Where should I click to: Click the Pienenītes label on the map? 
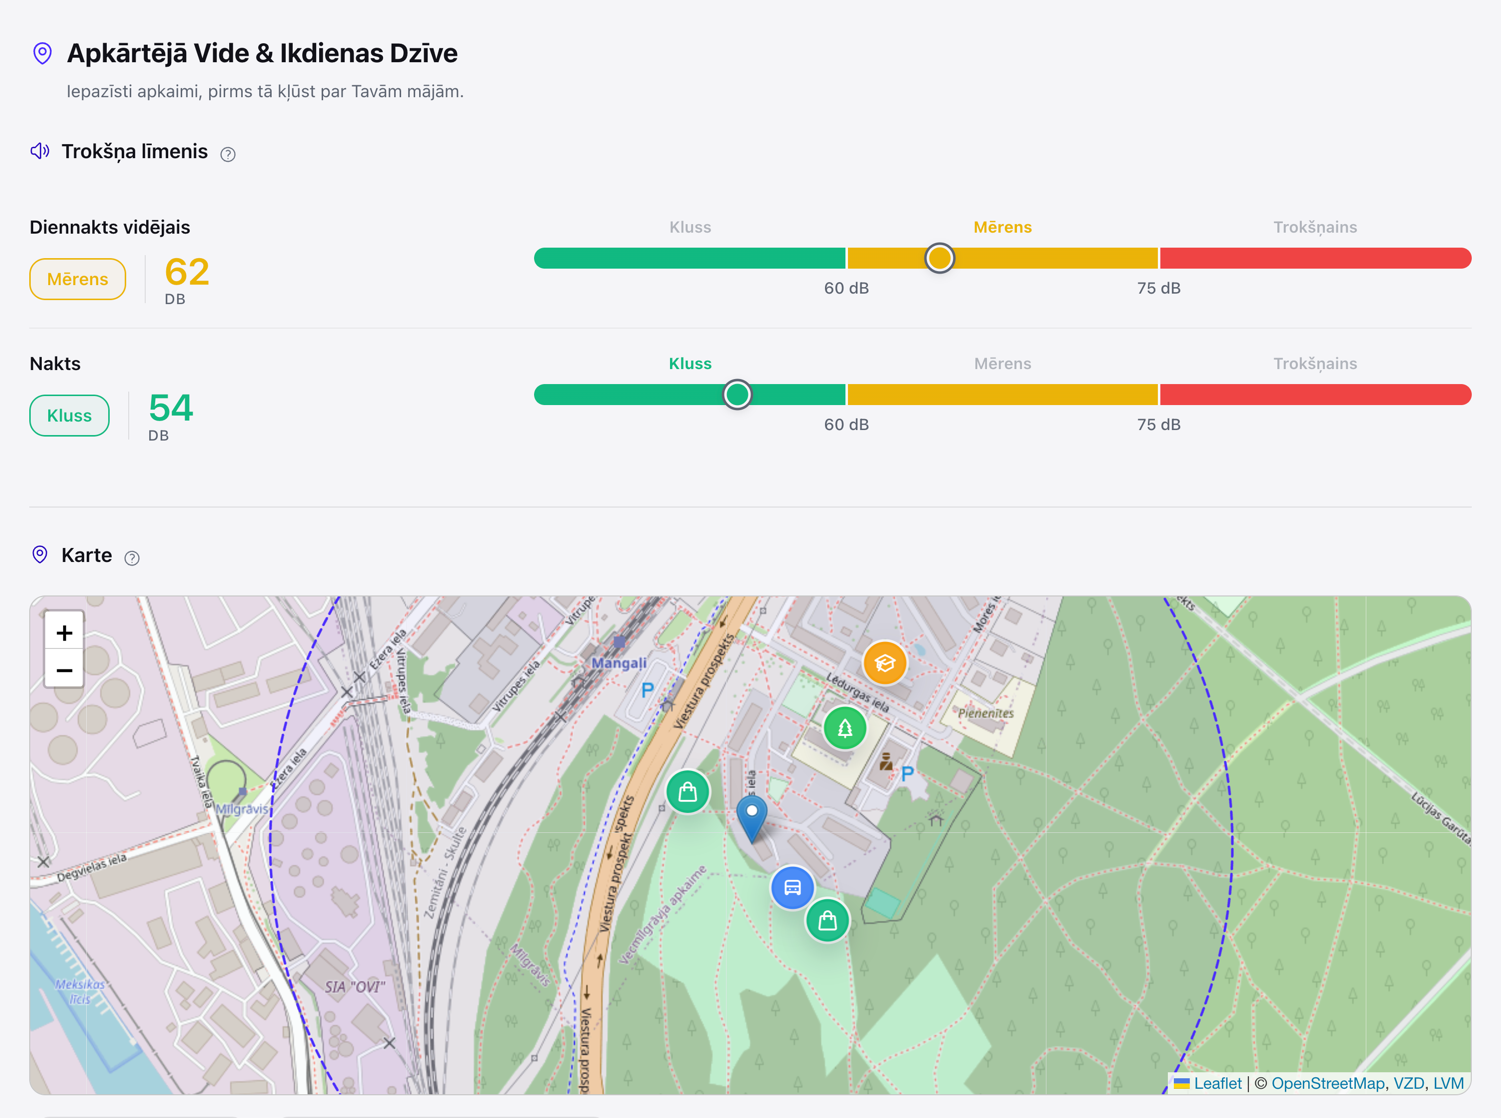coord(986,713)
